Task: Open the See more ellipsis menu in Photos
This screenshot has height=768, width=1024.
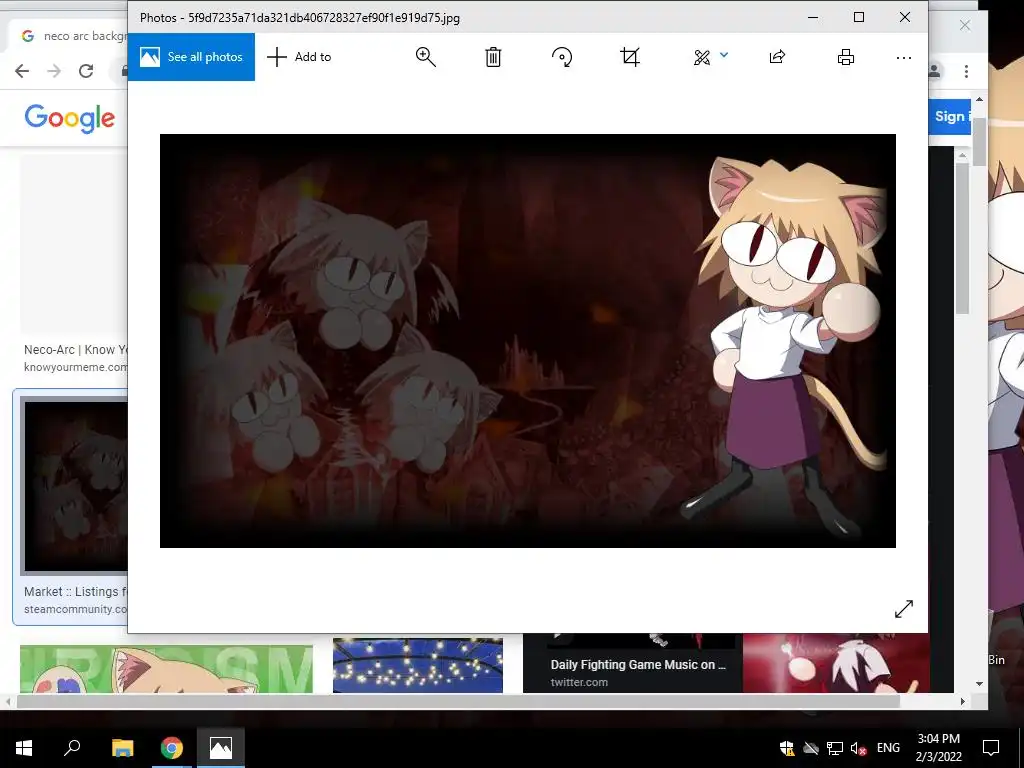Action: (x=904, y=58)
